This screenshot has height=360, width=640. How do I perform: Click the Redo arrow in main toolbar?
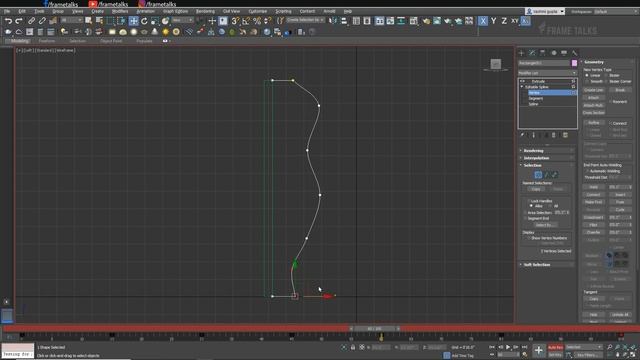tap(19, 21)
